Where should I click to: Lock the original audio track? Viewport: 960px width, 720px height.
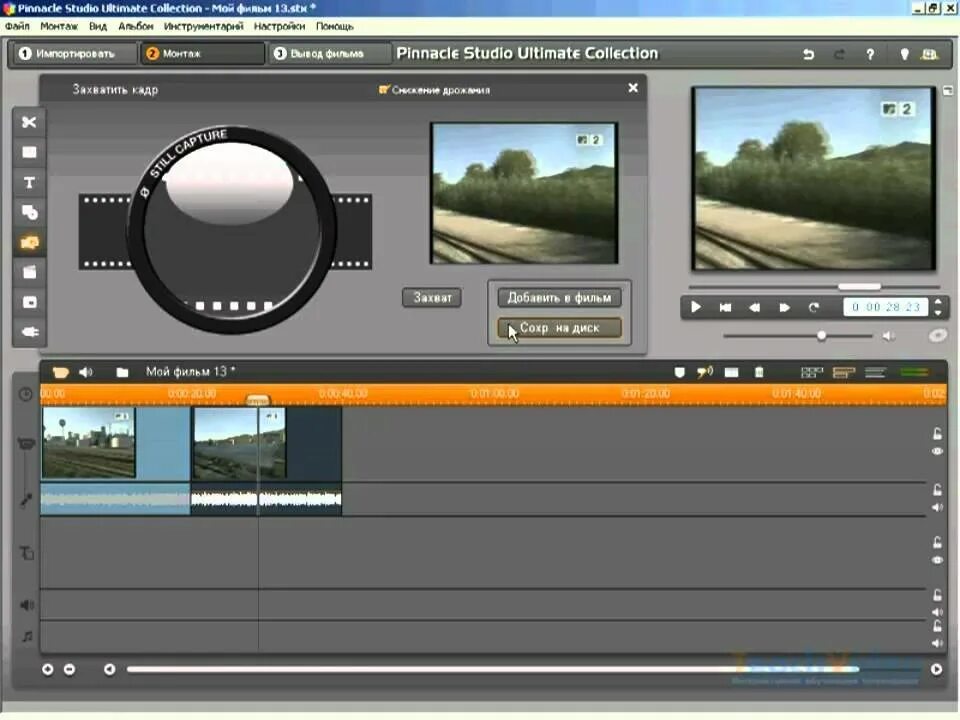pos(937,489)
